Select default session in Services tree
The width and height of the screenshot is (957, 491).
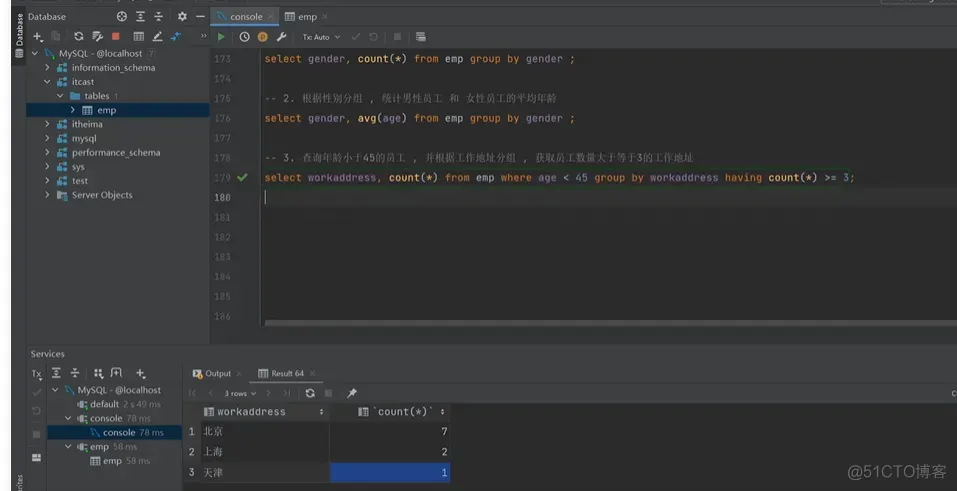click(x=104, y=404)
